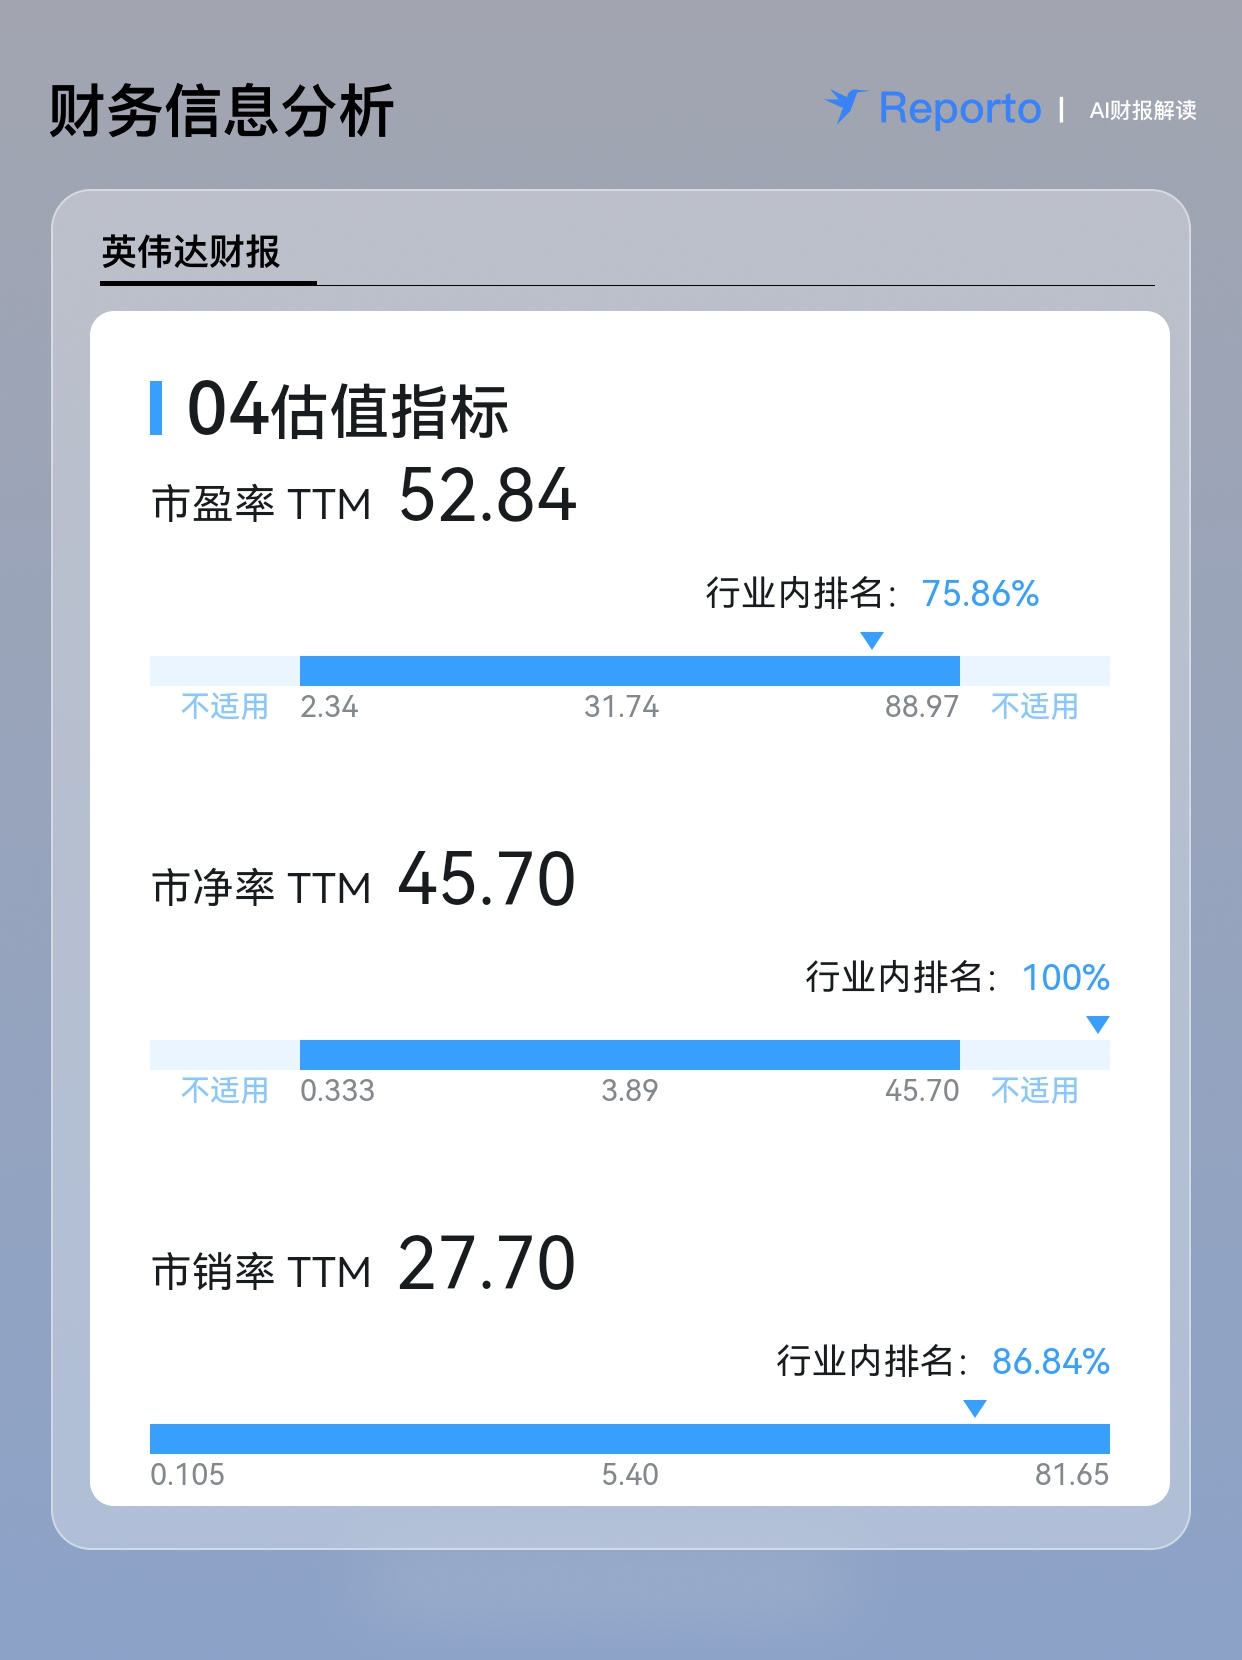This screenshot has height=1660, width=1242.
Task: Click the 市销率 TTM range bar
Action: [630, 1439]
